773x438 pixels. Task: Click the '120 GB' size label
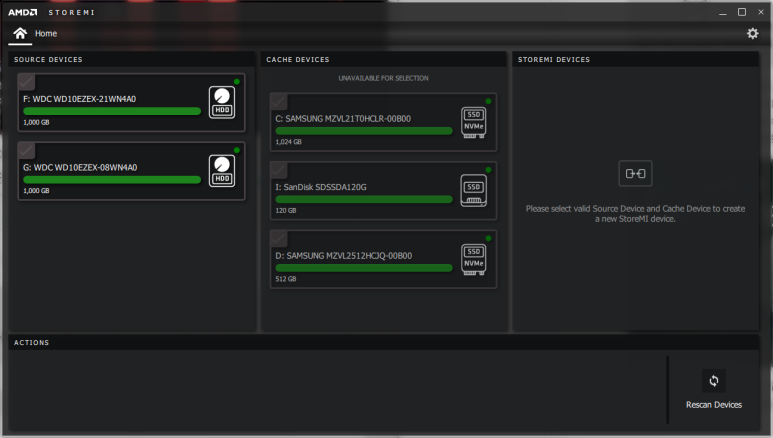coord(286,211)
